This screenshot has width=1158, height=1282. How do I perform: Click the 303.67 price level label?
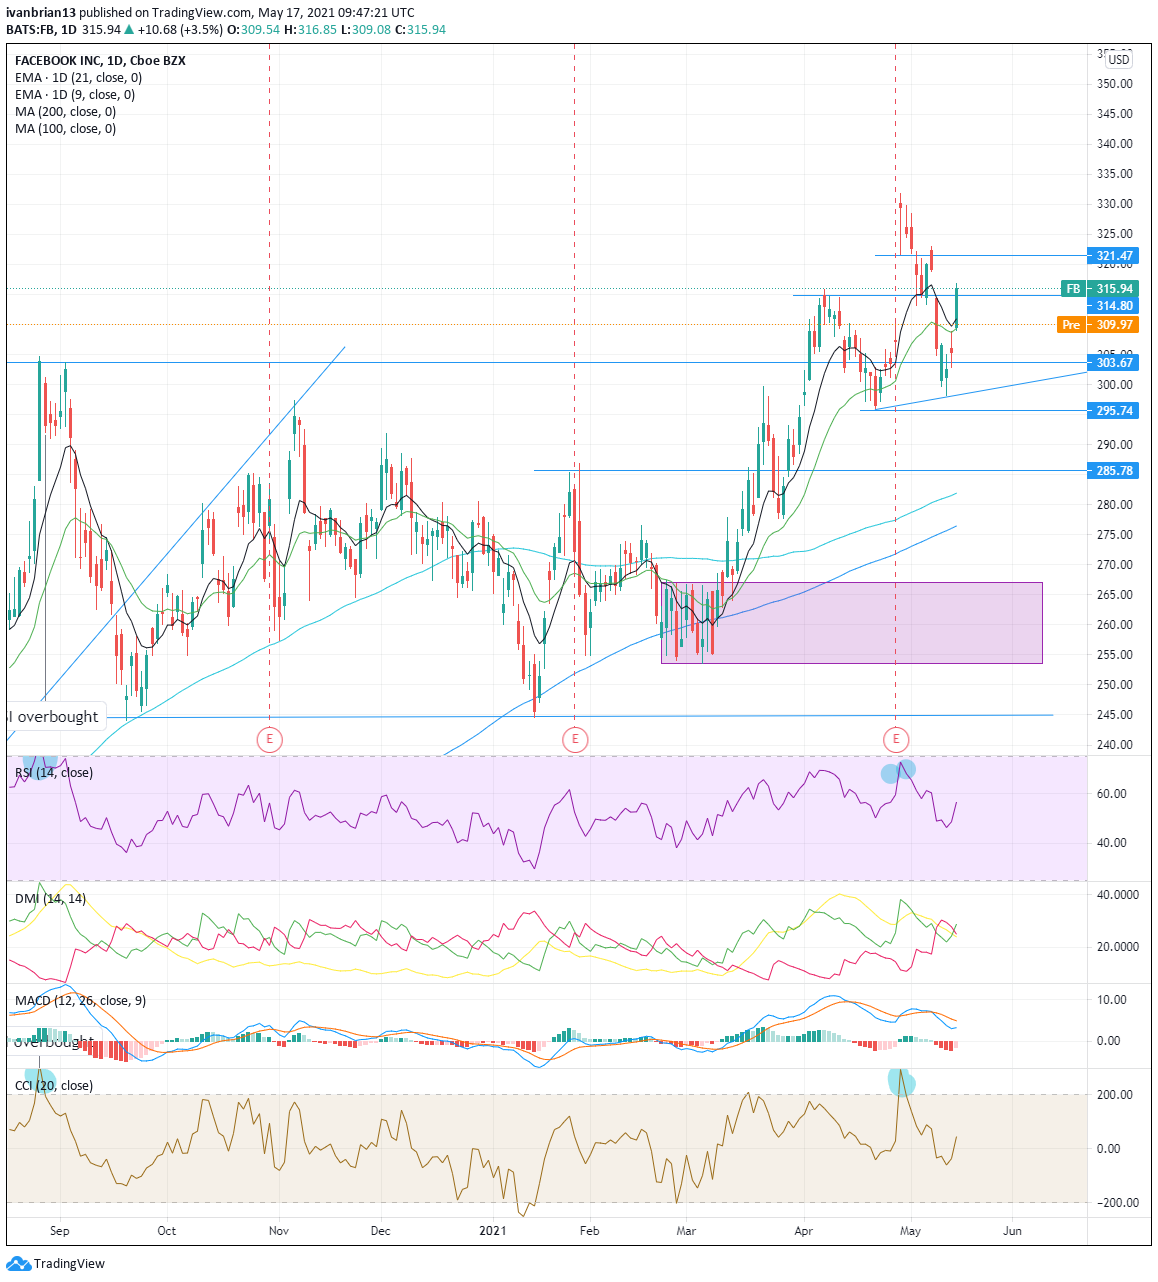(1111, 363)
